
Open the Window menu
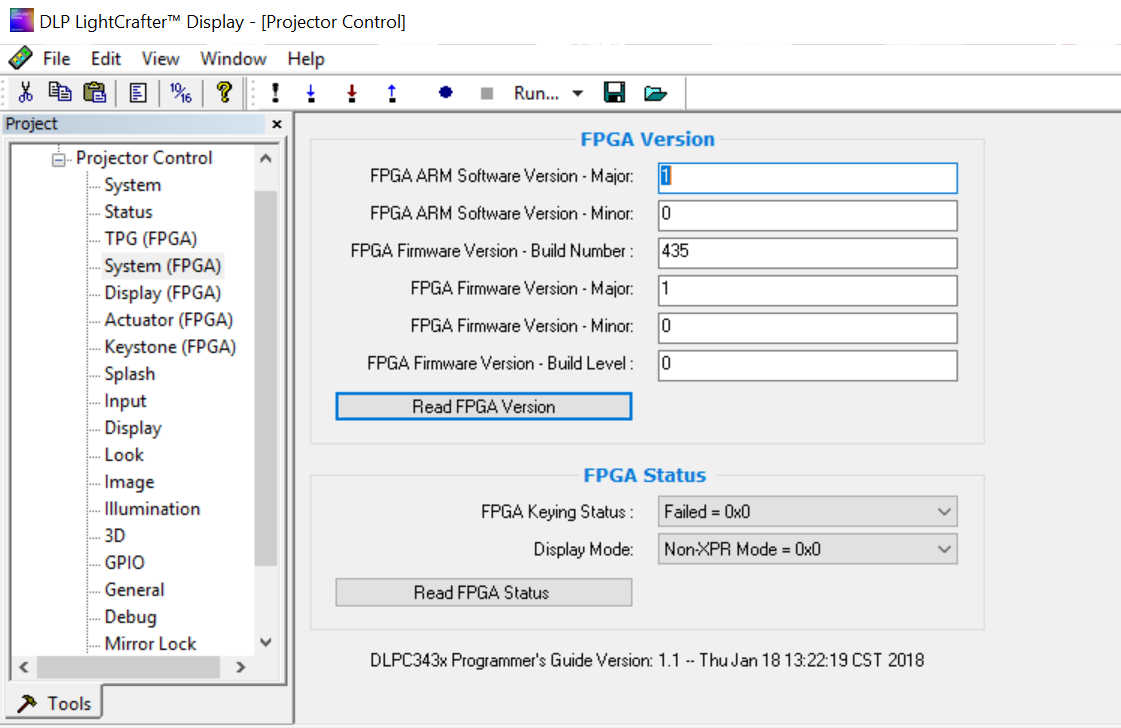tap(233, 59)
